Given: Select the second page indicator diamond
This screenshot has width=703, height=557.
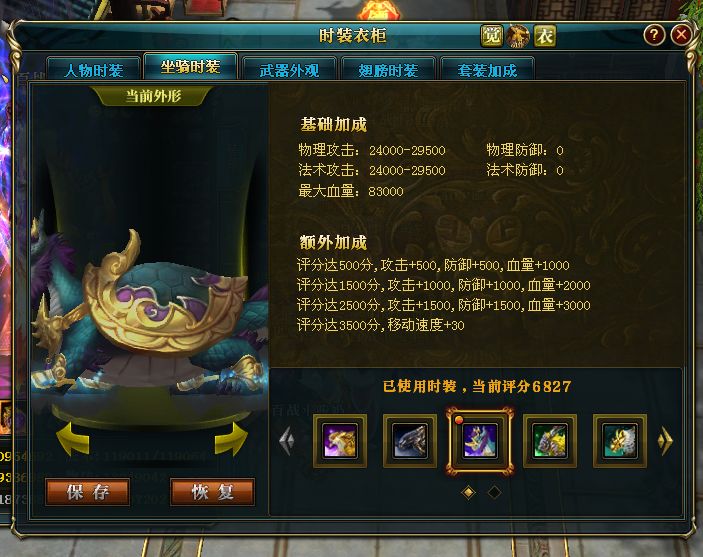Looking at the screenshot, I should (x=494, y=492).
